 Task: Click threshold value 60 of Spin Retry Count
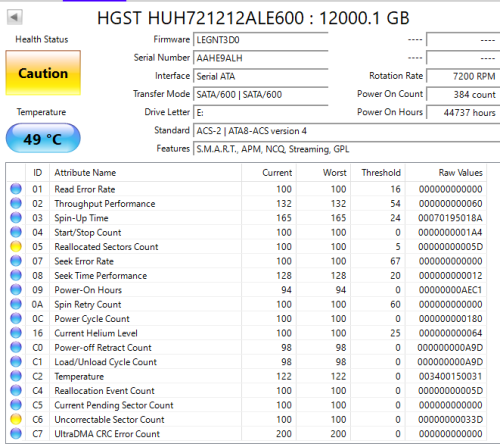(x=395, y=304)
